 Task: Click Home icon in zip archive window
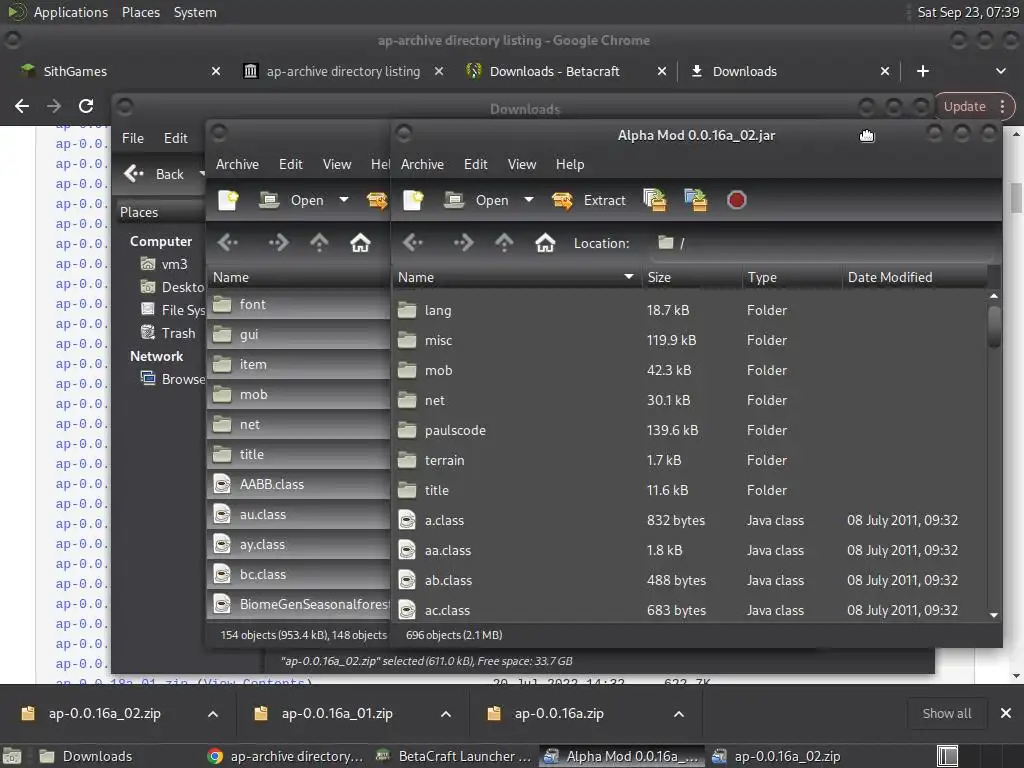tap(360, 243)
